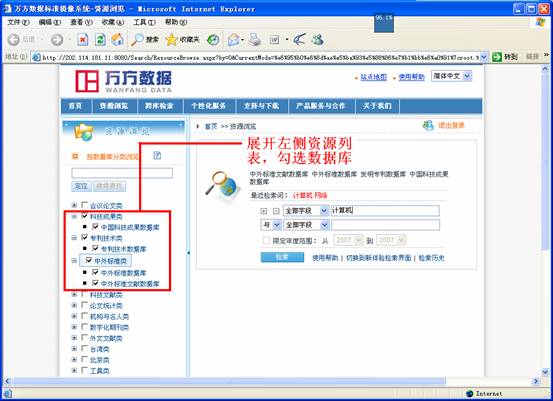Click the first search input containing 计算机
The width and height of the screenshot is (553, 401).
(x=385, y=211)
